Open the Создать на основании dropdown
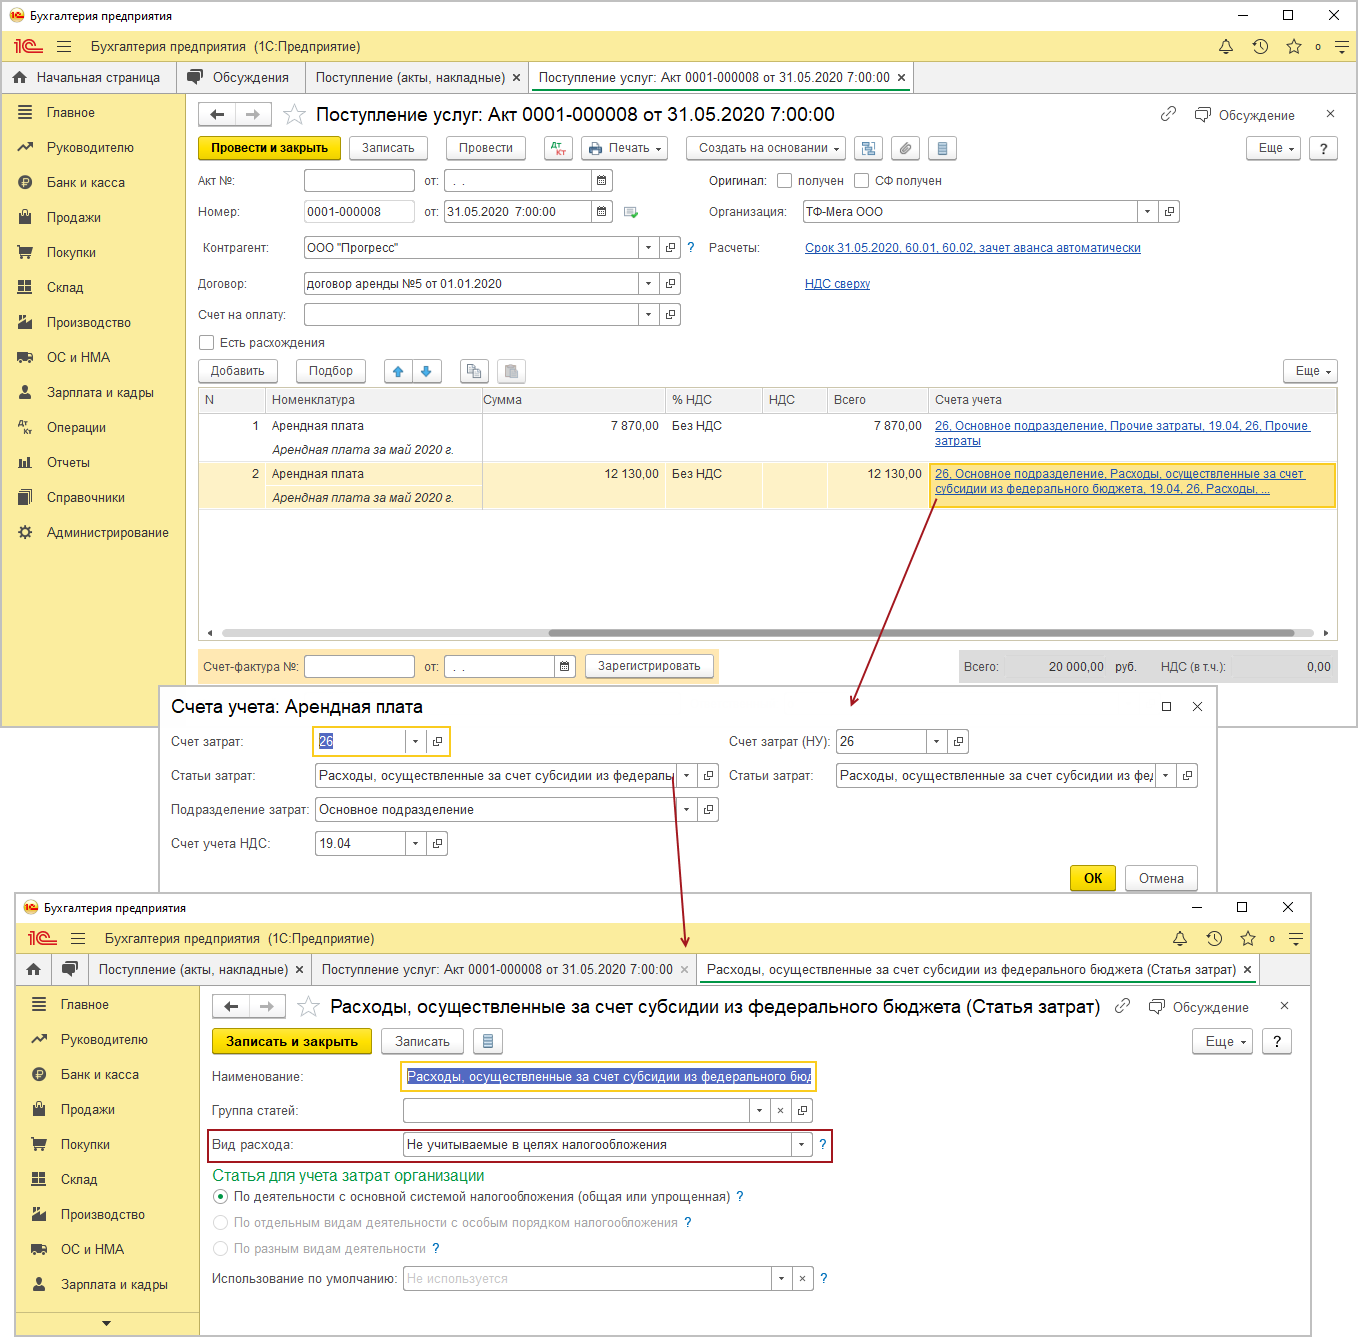 point(766,148)
